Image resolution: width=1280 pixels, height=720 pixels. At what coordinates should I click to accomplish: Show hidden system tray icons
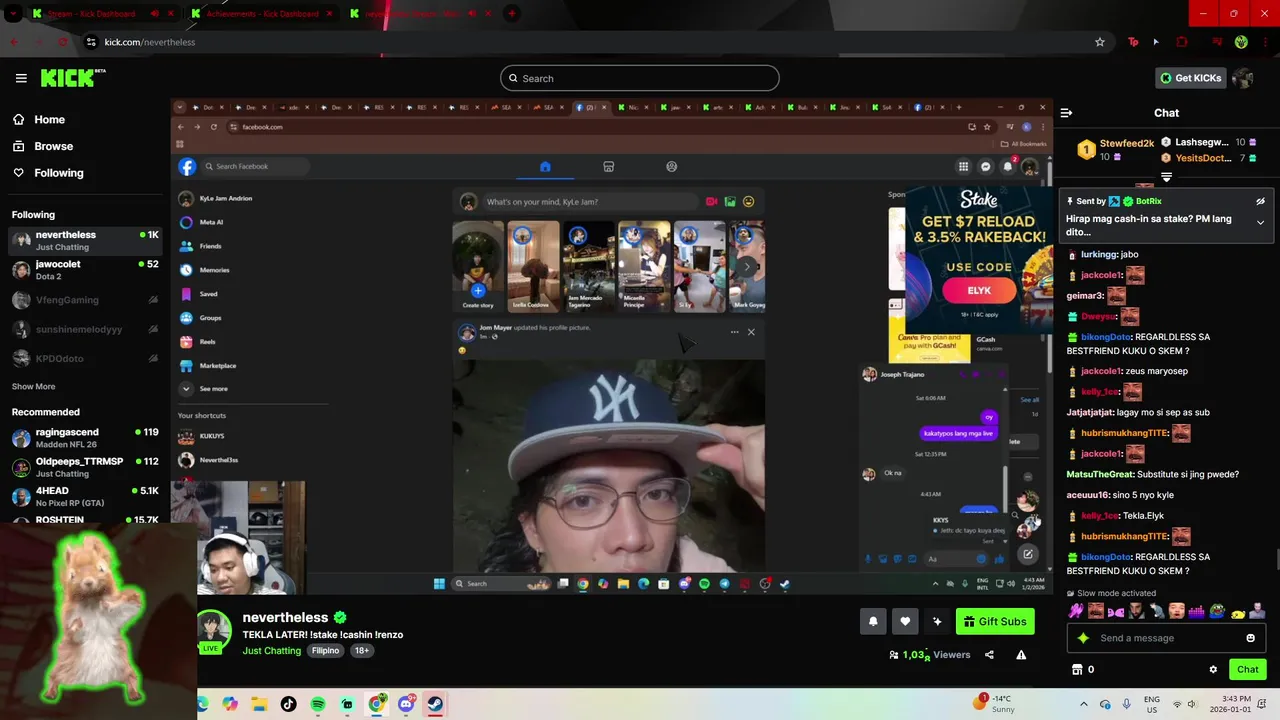(1084, 704)
